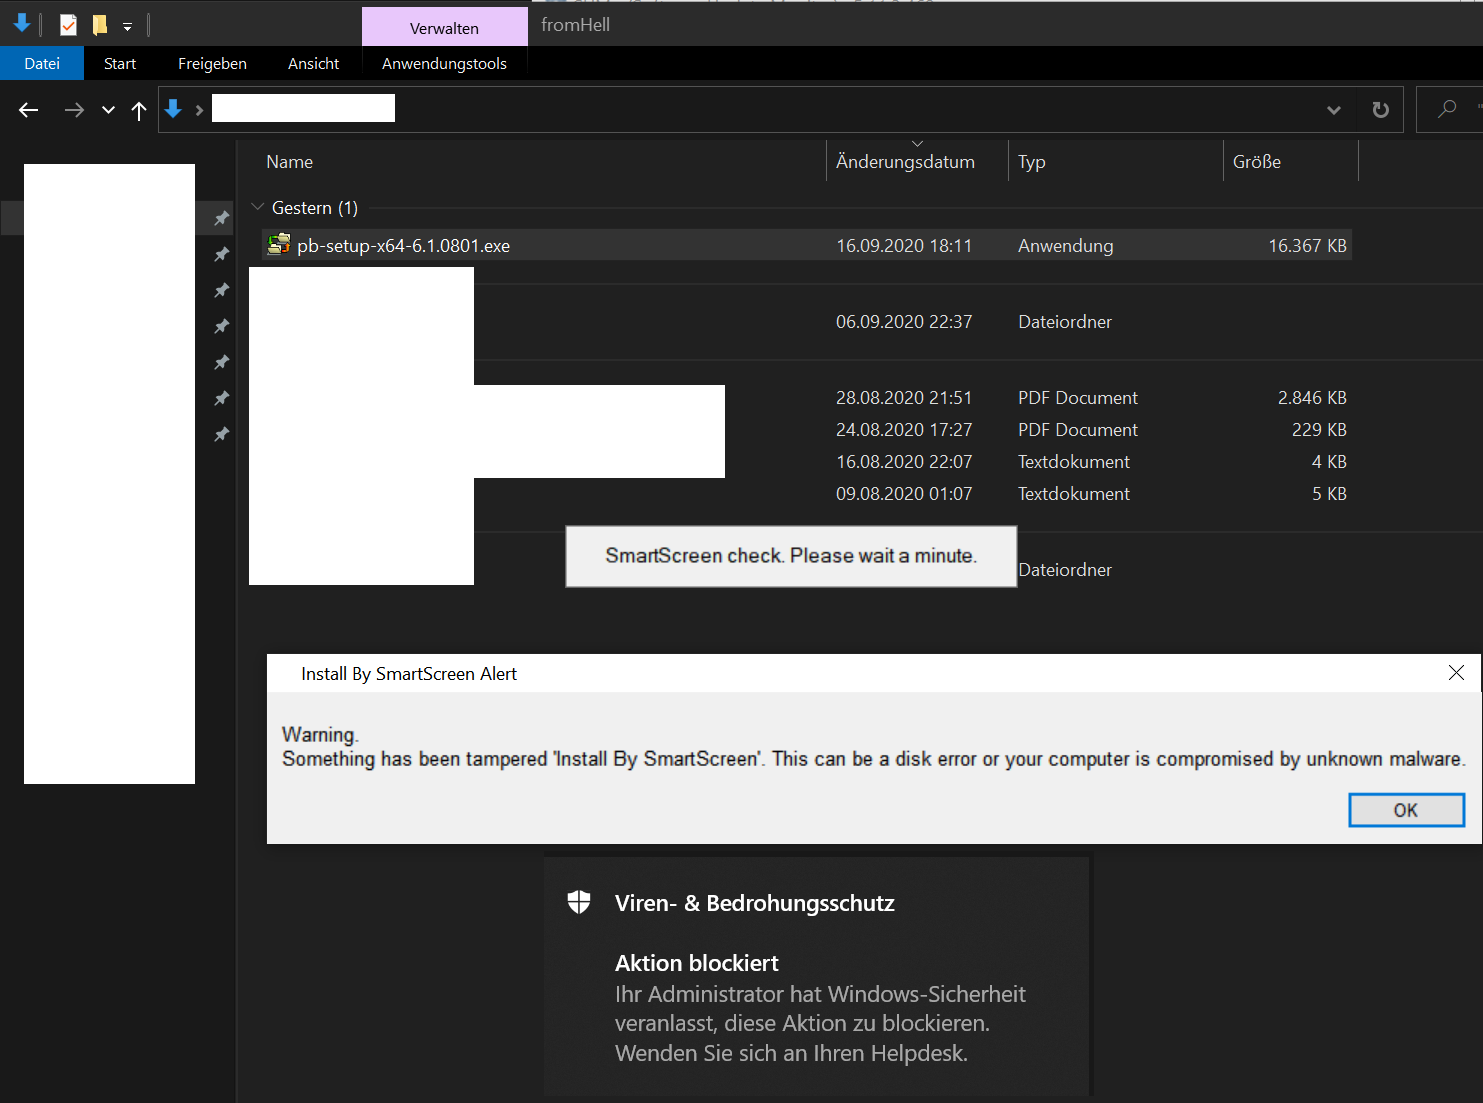Collapse the Gestern (1) group

(x=257, y=207)
